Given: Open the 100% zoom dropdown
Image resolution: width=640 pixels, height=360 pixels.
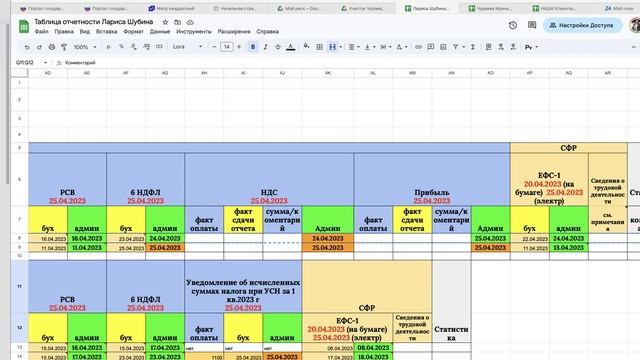Looking at the screenshot, I should pos(84,47).
